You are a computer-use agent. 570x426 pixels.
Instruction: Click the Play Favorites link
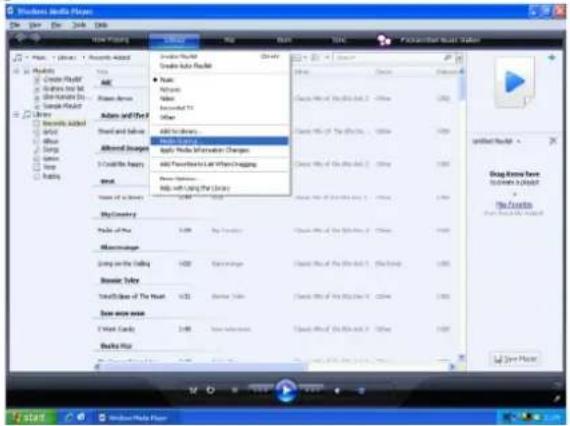tap(514, 205)
